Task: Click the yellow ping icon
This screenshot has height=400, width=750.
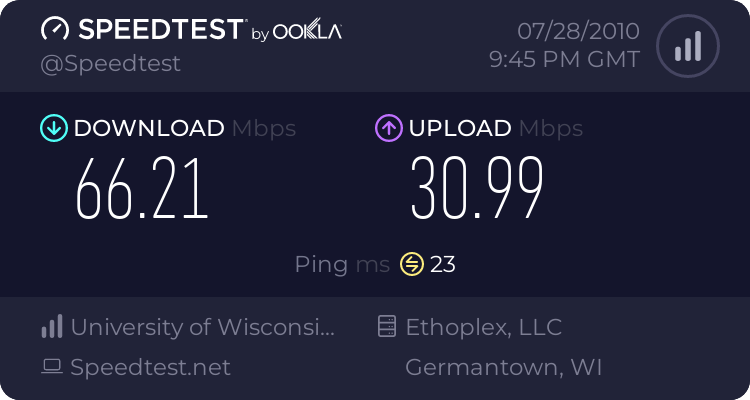Action: (412, 264)
